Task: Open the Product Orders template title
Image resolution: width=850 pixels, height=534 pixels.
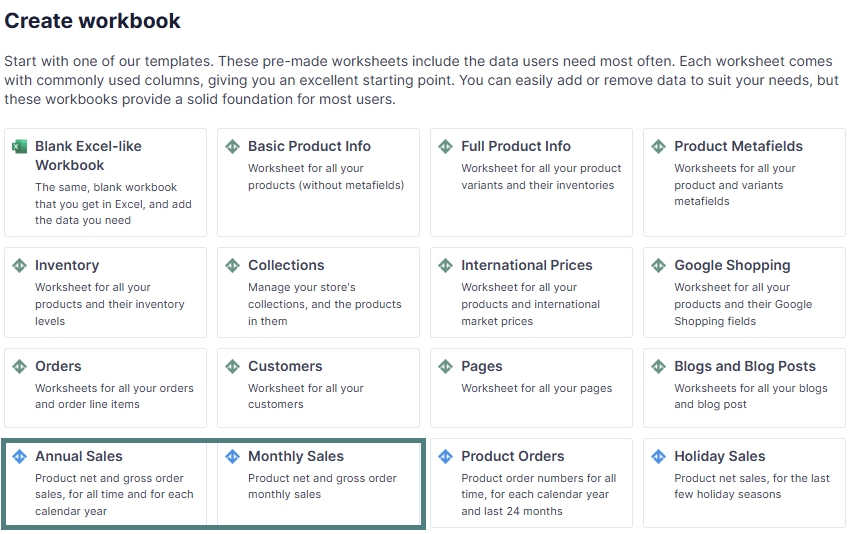Action: pos(512,456)
